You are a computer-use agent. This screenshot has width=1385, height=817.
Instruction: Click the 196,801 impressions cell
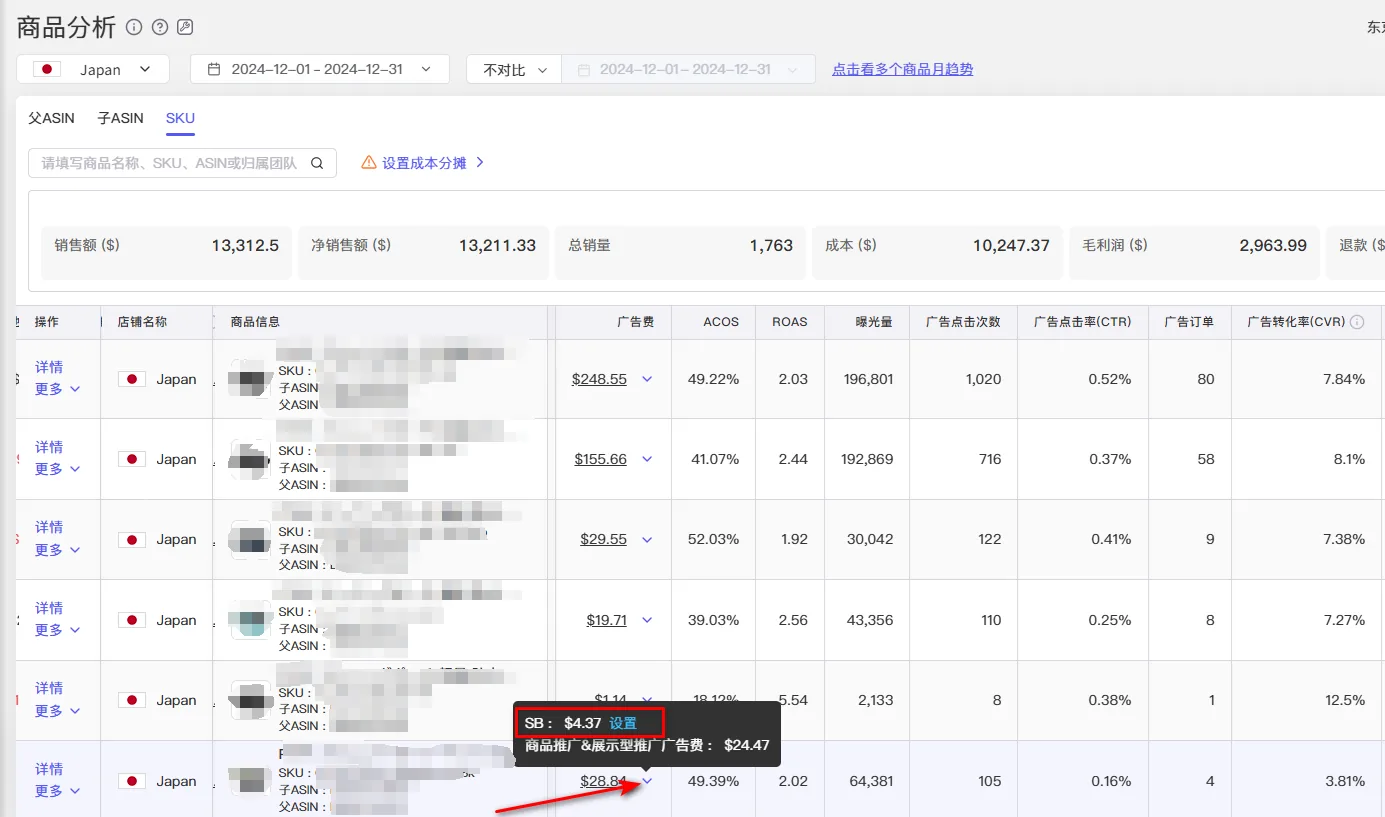[868, 379]
